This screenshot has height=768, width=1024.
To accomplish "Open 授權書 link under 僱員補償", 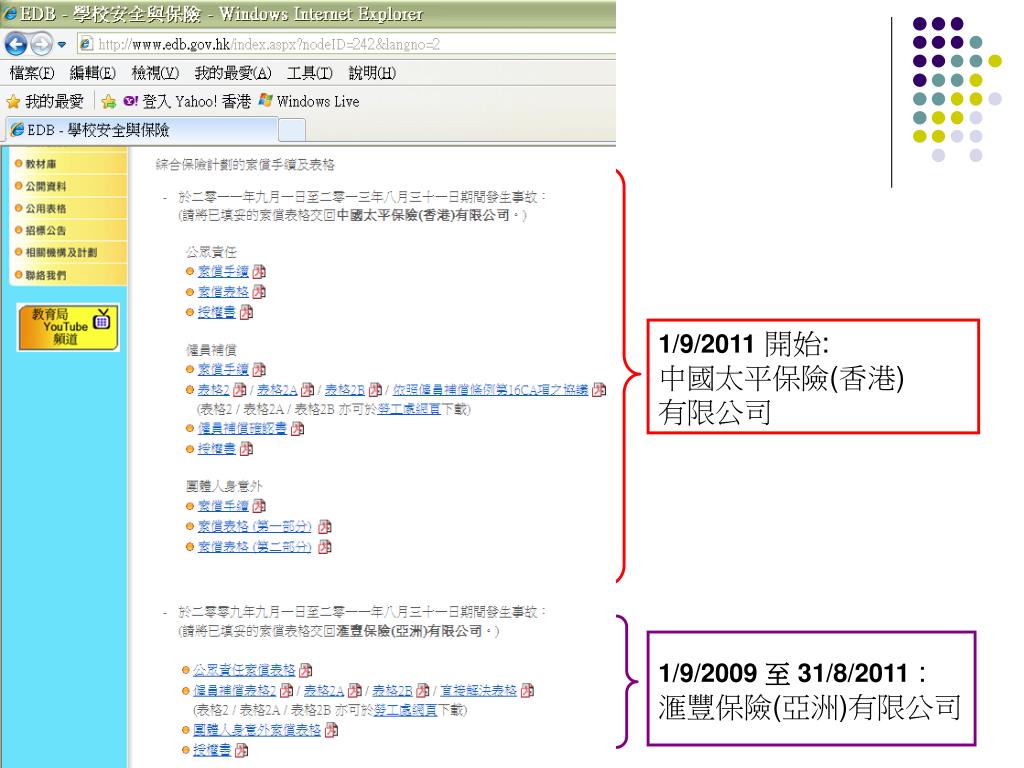I will click(217, 449).
